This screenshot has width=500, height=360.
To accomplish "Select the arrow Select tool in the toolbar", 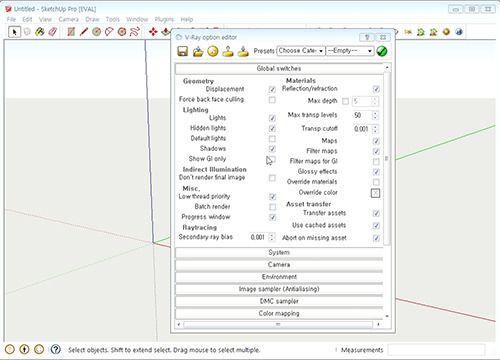I will tap(14, 32).
